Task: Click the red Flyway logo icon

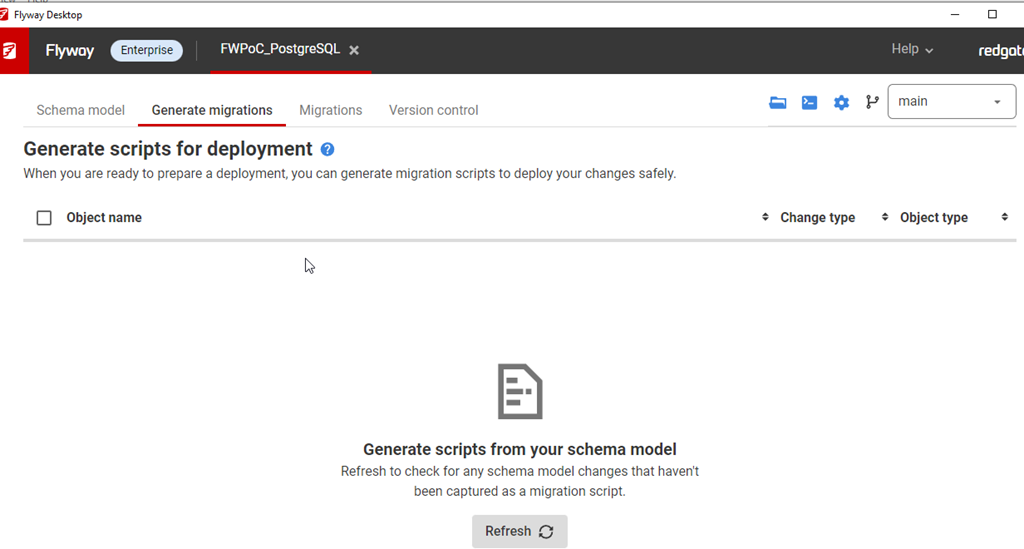Action: pyautogui.click(x=12, y=51)
